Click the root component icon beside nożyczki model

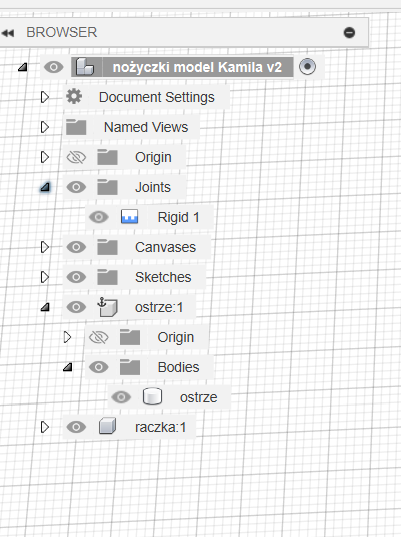85,67
